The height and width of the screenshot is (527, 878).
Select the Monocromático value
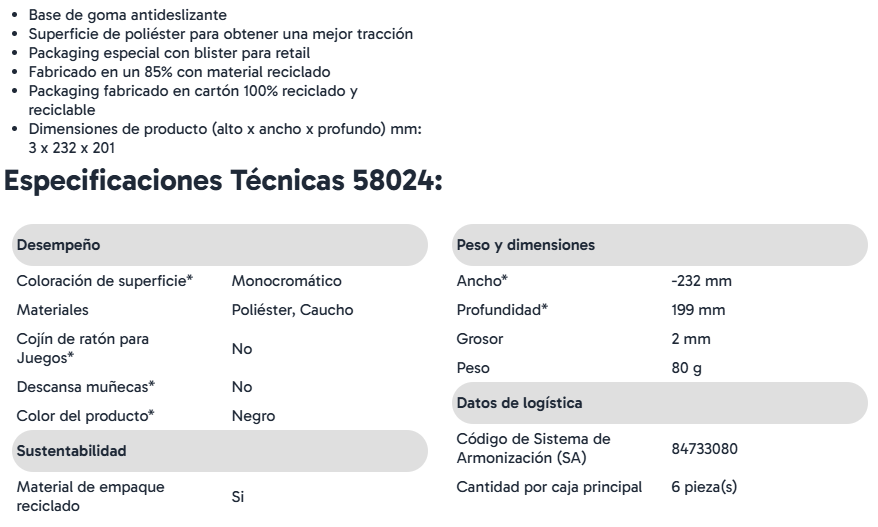pyautogui.click(x=286, y=281)
